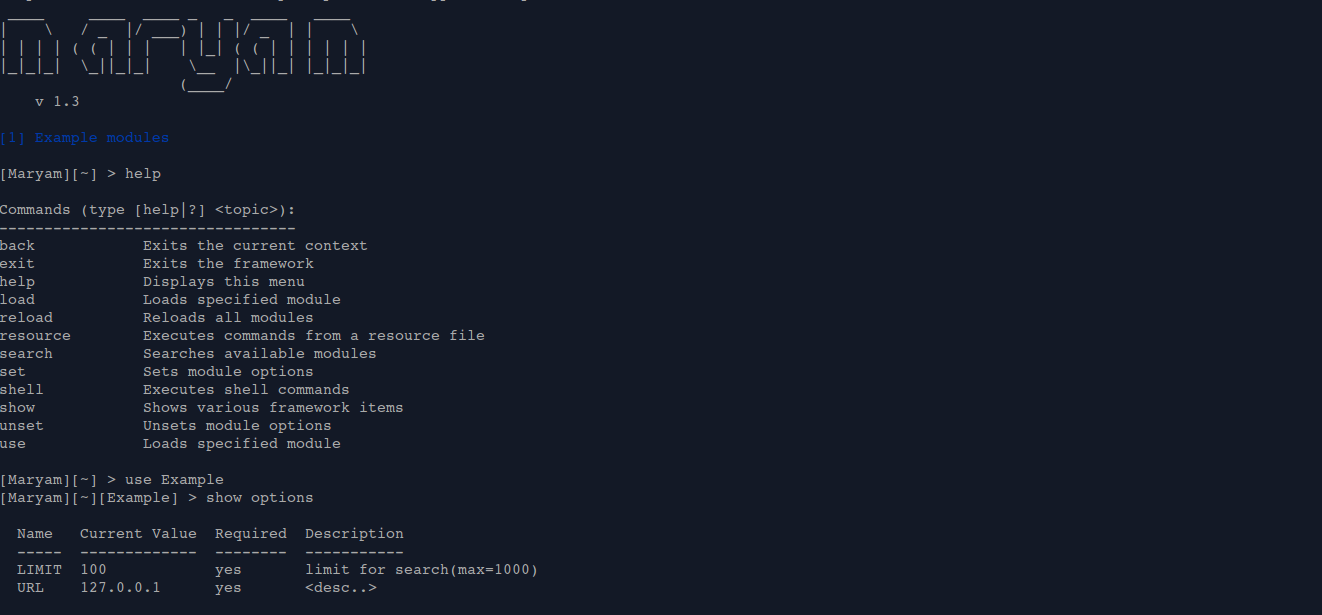Click "Displays this menu" description text

tap(224, 282)
